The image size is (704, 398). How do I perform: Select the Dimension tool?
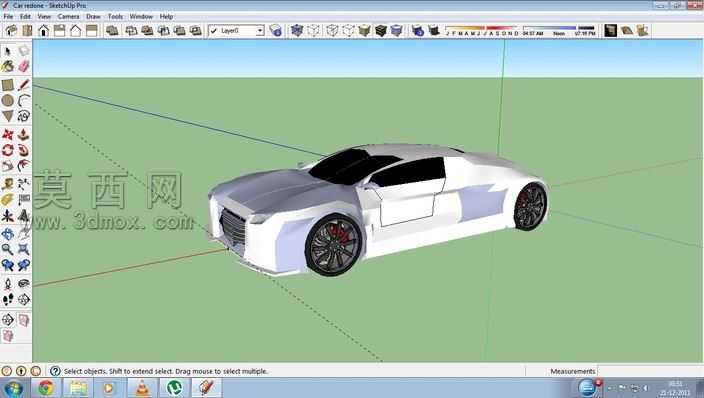point(24,184)
